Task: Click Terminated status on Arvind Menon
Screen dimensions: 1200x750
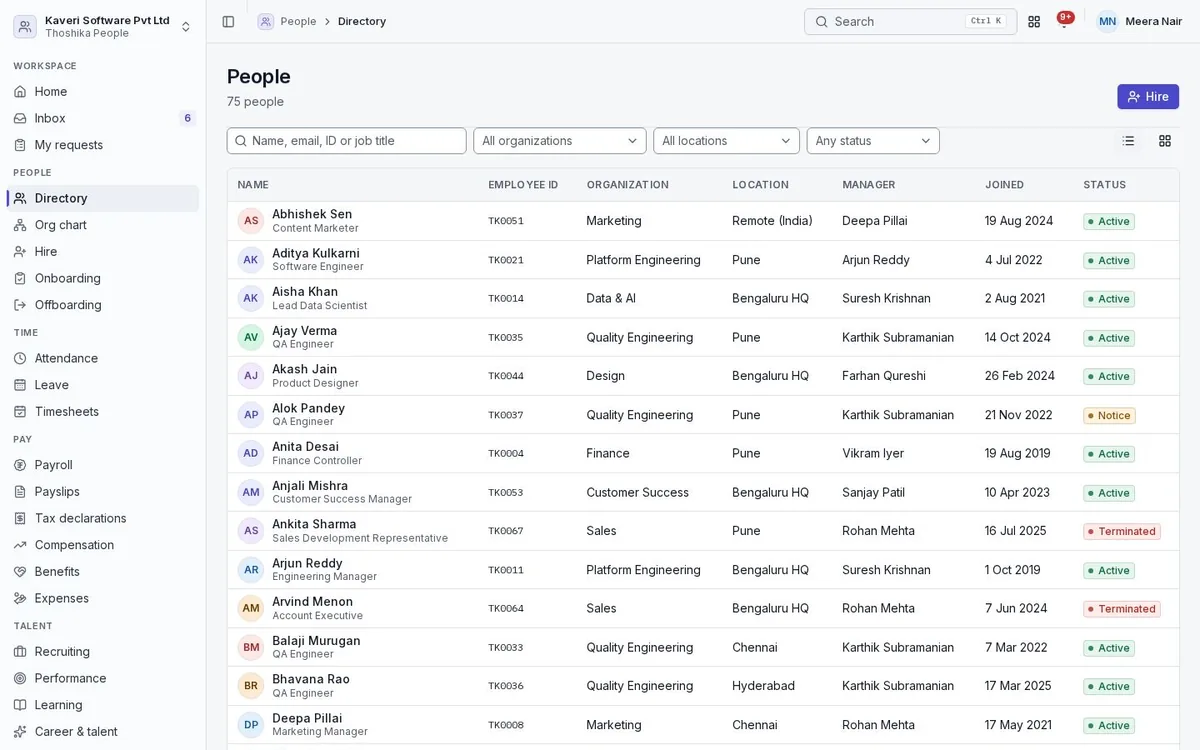Action: point(1122,609)
